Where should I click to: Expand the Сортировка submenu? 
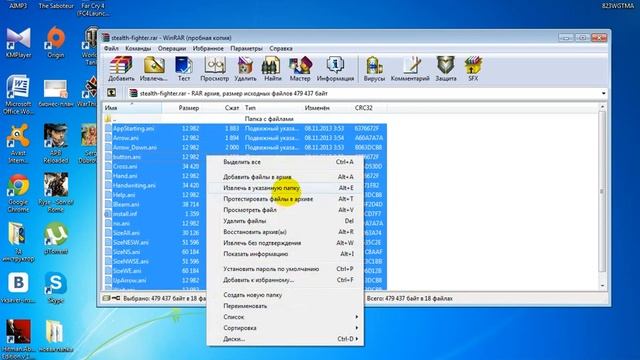(285, 328)
